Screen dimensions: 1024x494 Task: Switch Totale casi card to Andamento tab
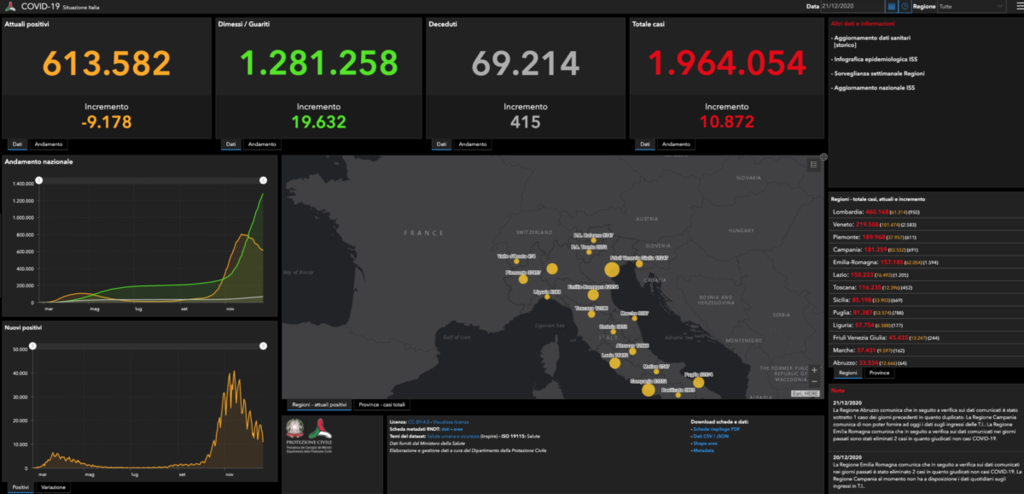(x=676, y=144)
